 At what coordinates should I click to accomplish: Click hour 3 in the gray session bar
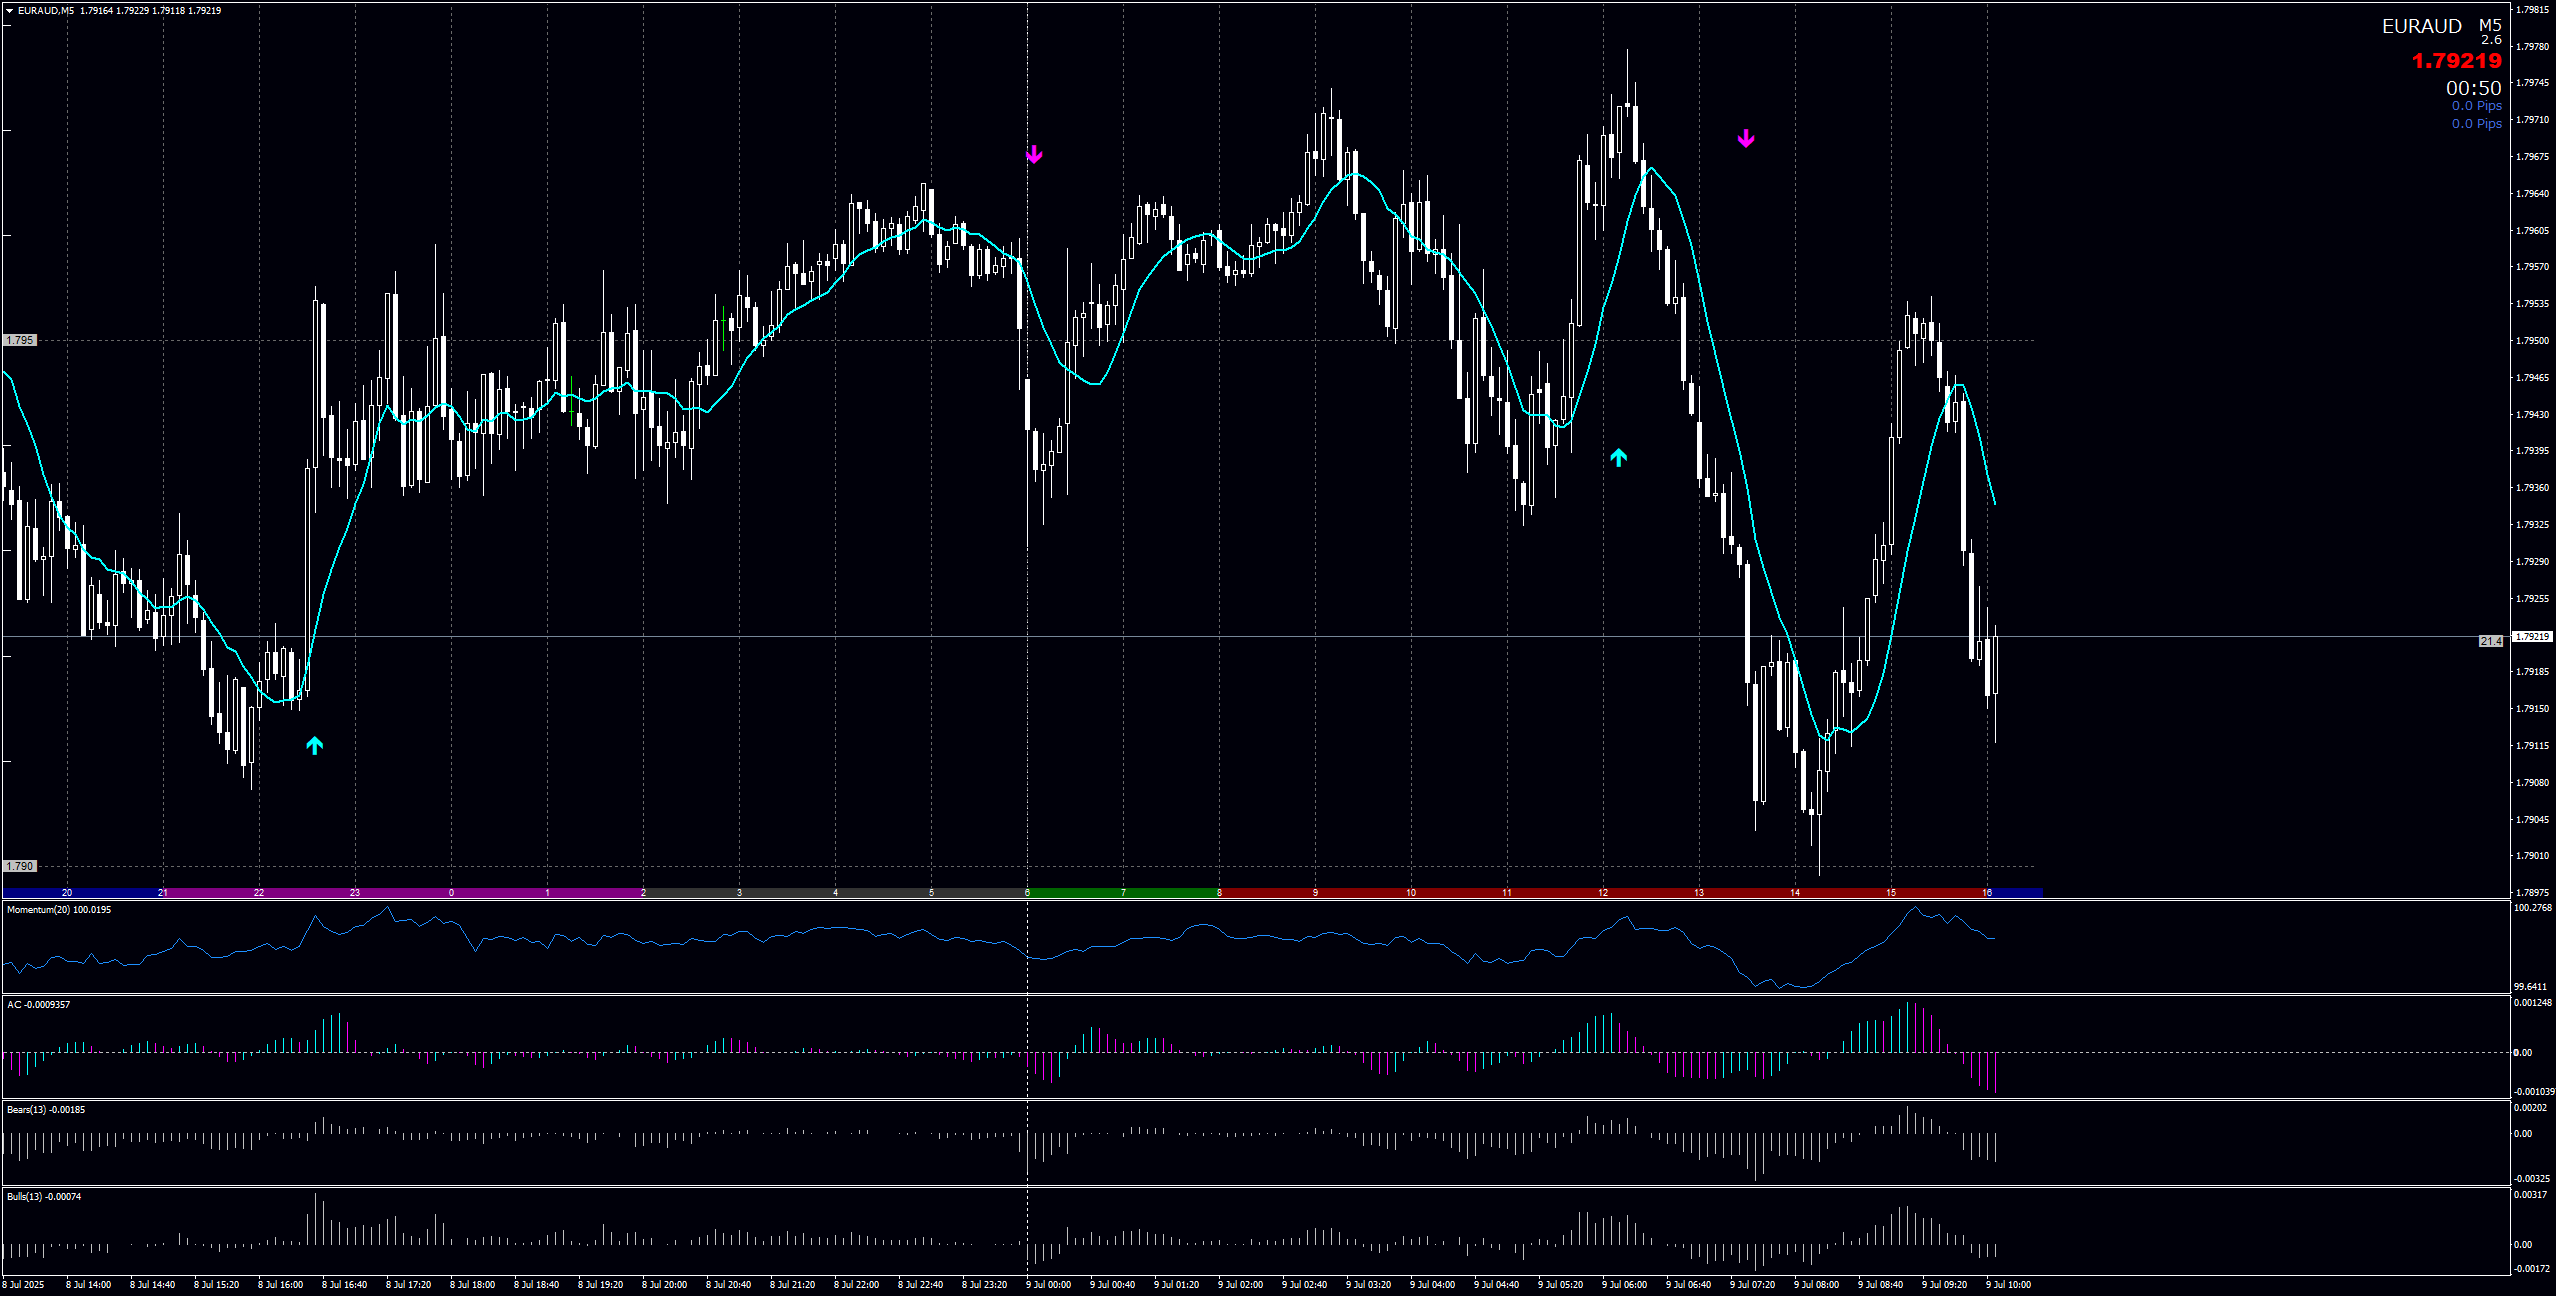click(739, 893)
